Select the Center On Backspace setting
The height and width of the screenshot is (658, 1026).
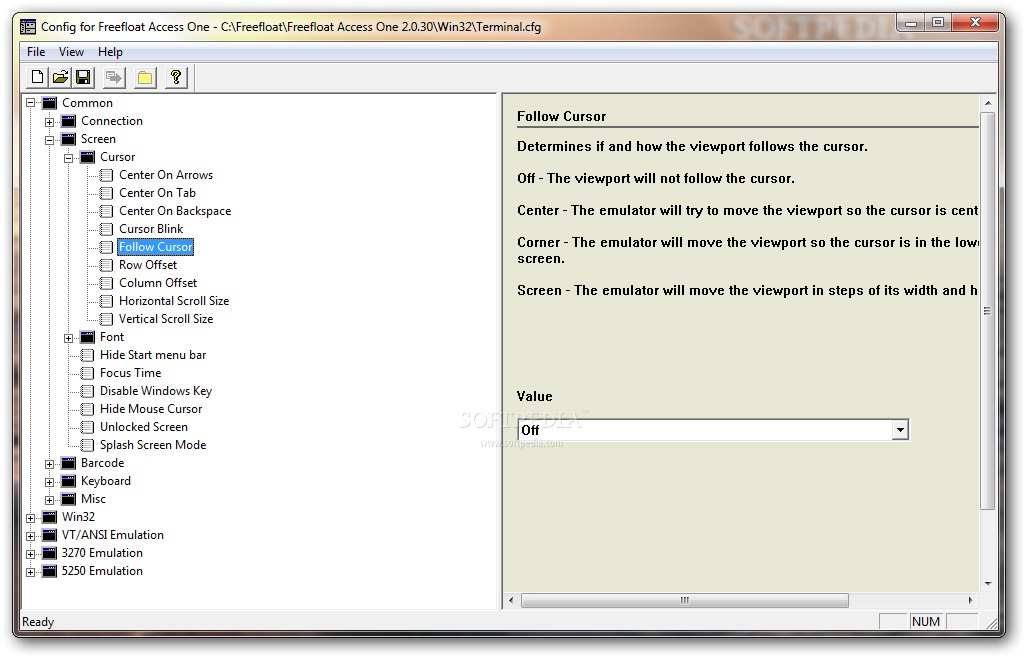pos(175,211)
